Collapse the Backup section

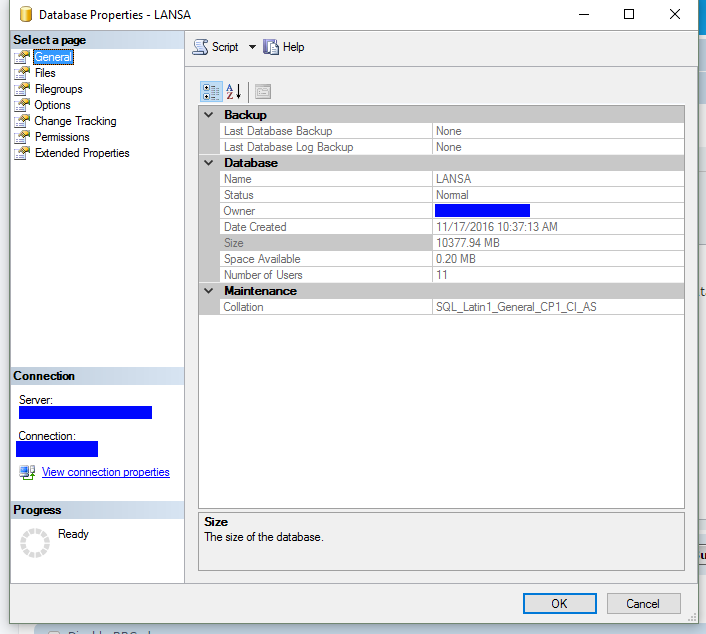[208, 115]
